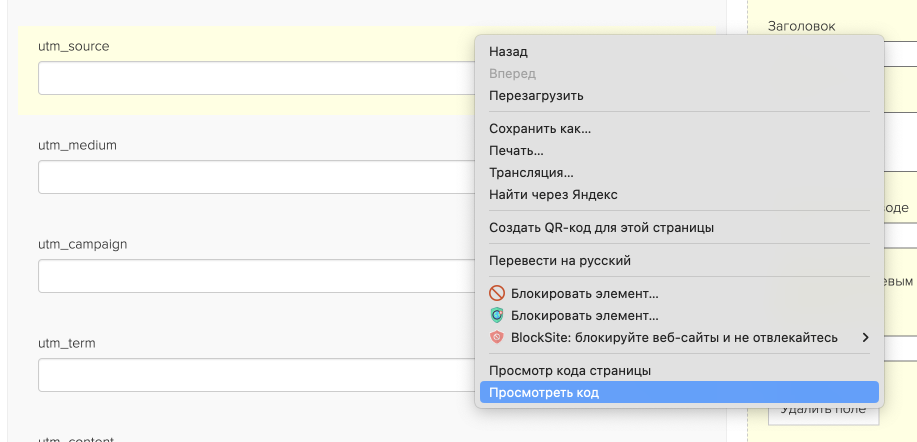Screen dimensions: 917x442
Task: Click the red AdBlock block element icon
Action: pyautogui.click(x=497, y=294)
